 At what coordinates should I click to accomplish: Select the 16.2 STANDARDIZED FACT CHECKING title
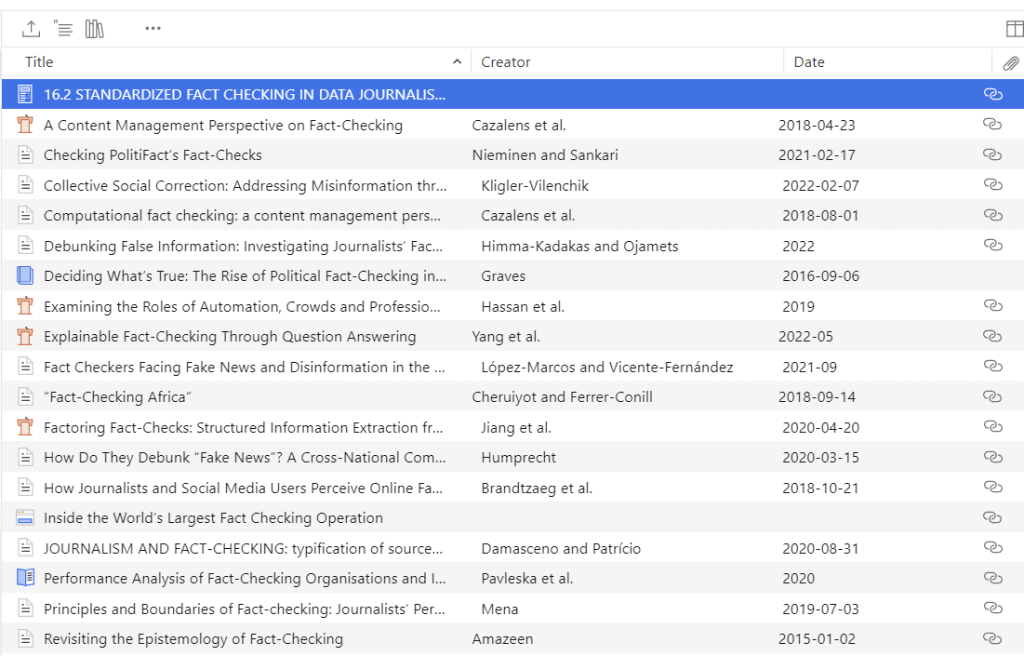[x=244, y=94]
